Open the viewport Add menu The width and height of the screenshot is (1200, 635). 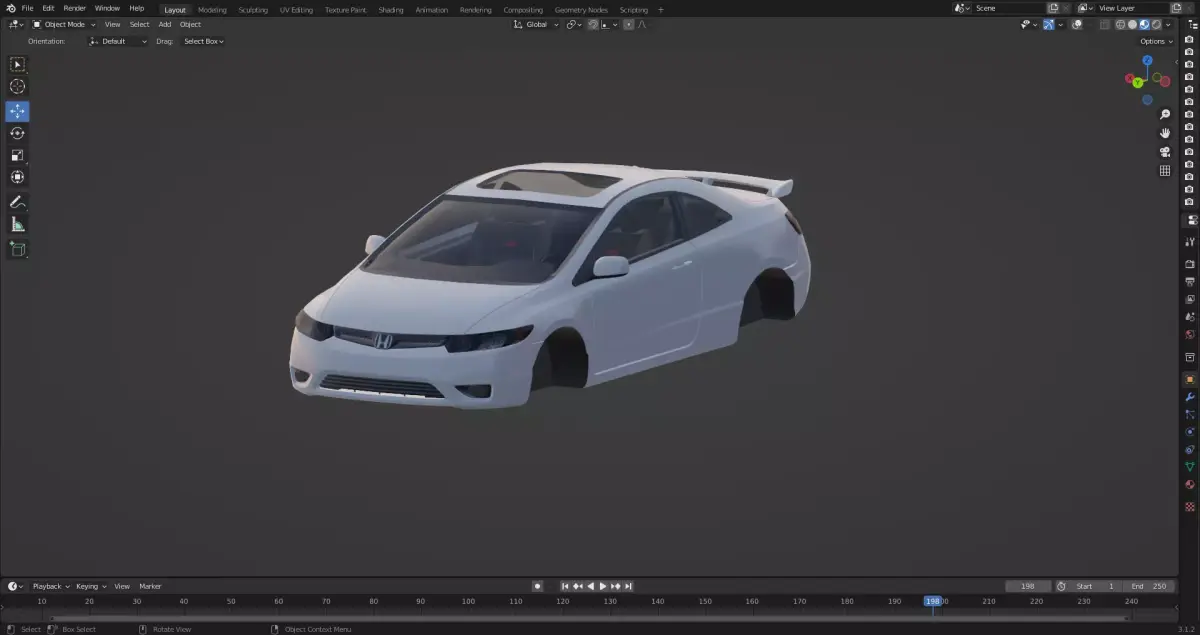[x=164, y=24]
